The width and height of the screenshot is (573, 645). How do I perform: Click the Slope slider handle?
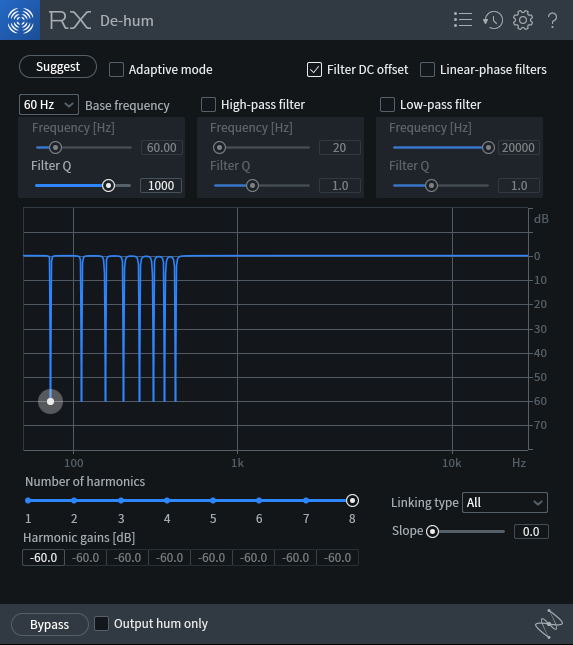coord(432,531)
